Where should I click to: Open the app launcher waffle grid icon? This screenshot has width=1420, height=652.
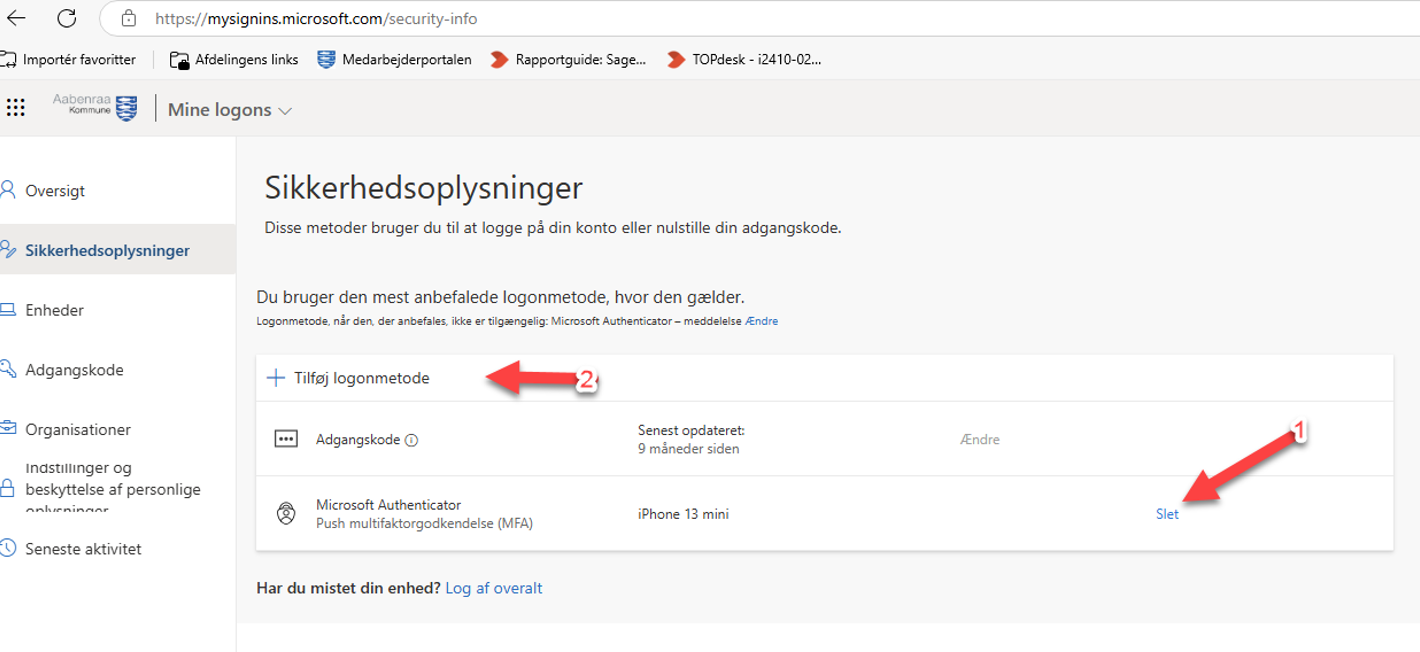[15, 109]
